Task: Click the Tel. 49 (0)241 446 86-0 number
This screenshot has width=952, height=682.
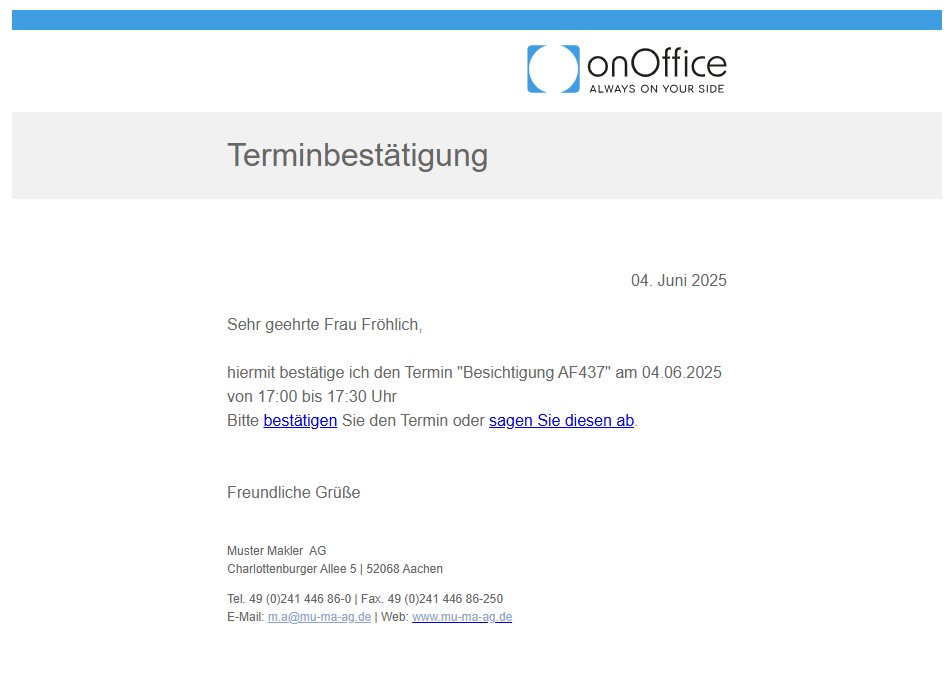Action: pyautogui.click(x=289, y=599)
